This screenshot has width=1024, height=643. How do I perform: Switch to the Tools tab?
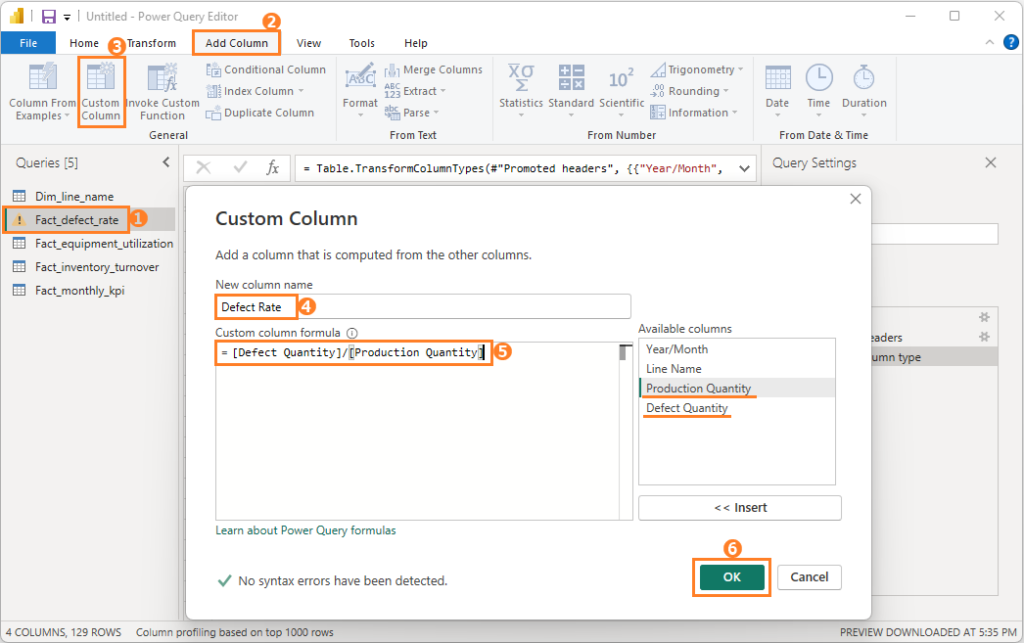(x=362, y=43)
